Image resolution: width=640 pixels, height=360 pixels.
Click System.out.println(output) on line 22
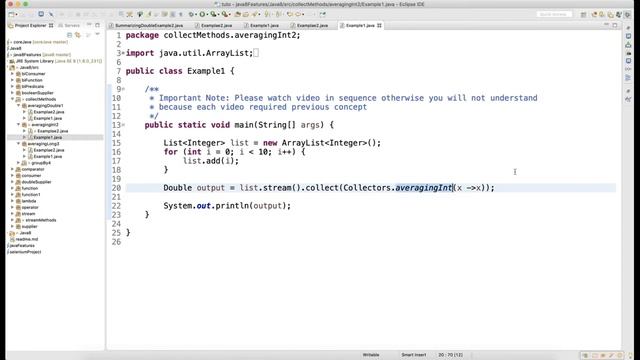point(227,206)
